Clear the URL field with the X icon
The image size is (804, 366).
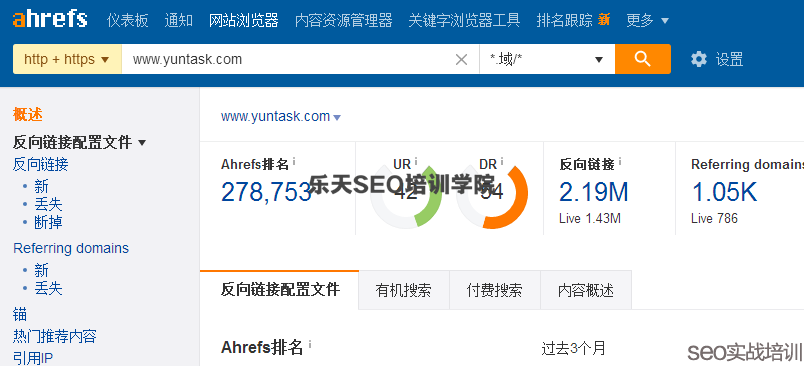[461, 59]
